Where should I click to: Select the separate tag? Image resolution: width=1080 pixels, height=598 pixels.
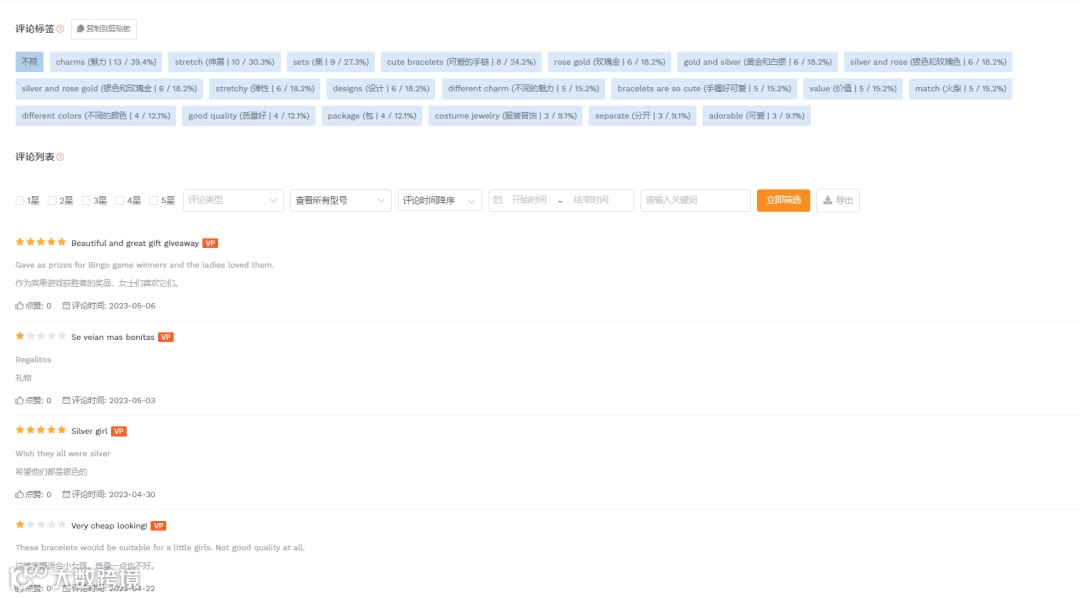pyautogui.click(x=643, y=116)
